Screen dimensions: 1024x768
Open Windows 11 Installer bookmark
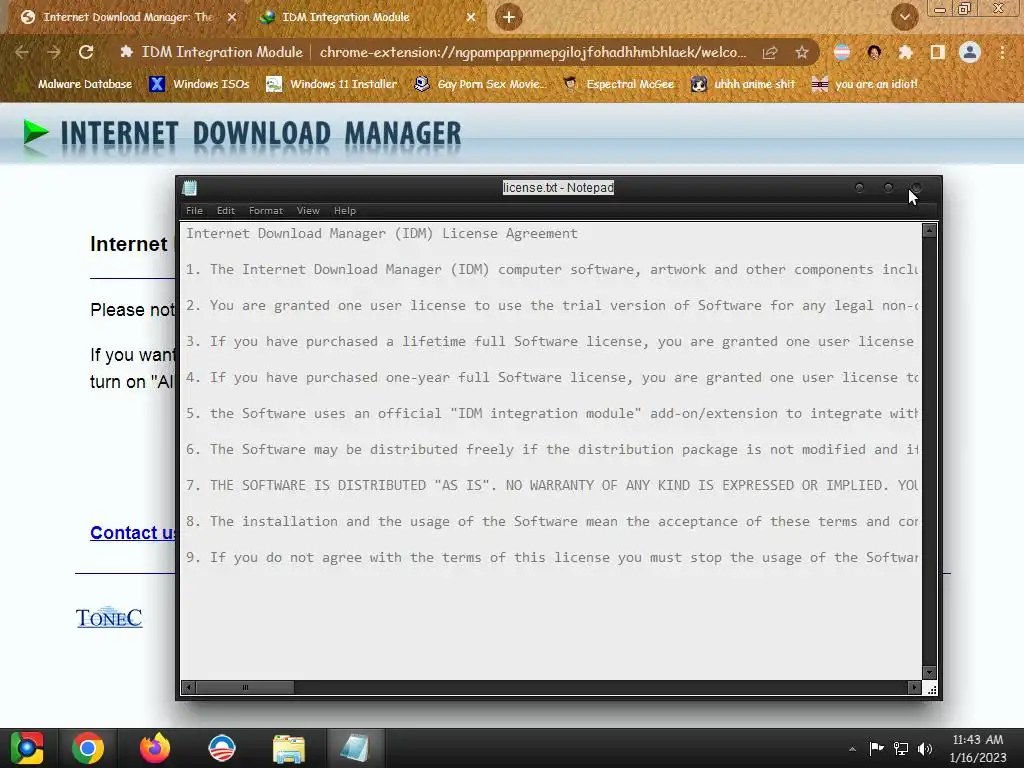331,84
